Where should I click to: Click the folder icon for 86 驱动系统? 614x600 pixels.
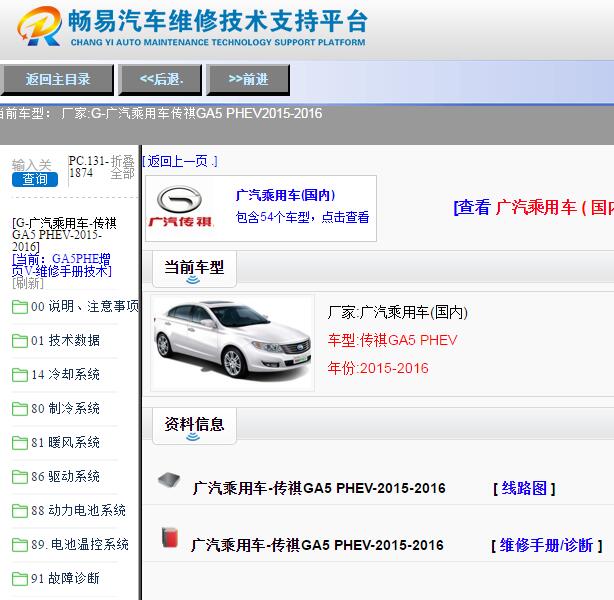pyautogui.click(x=20, y=477)
